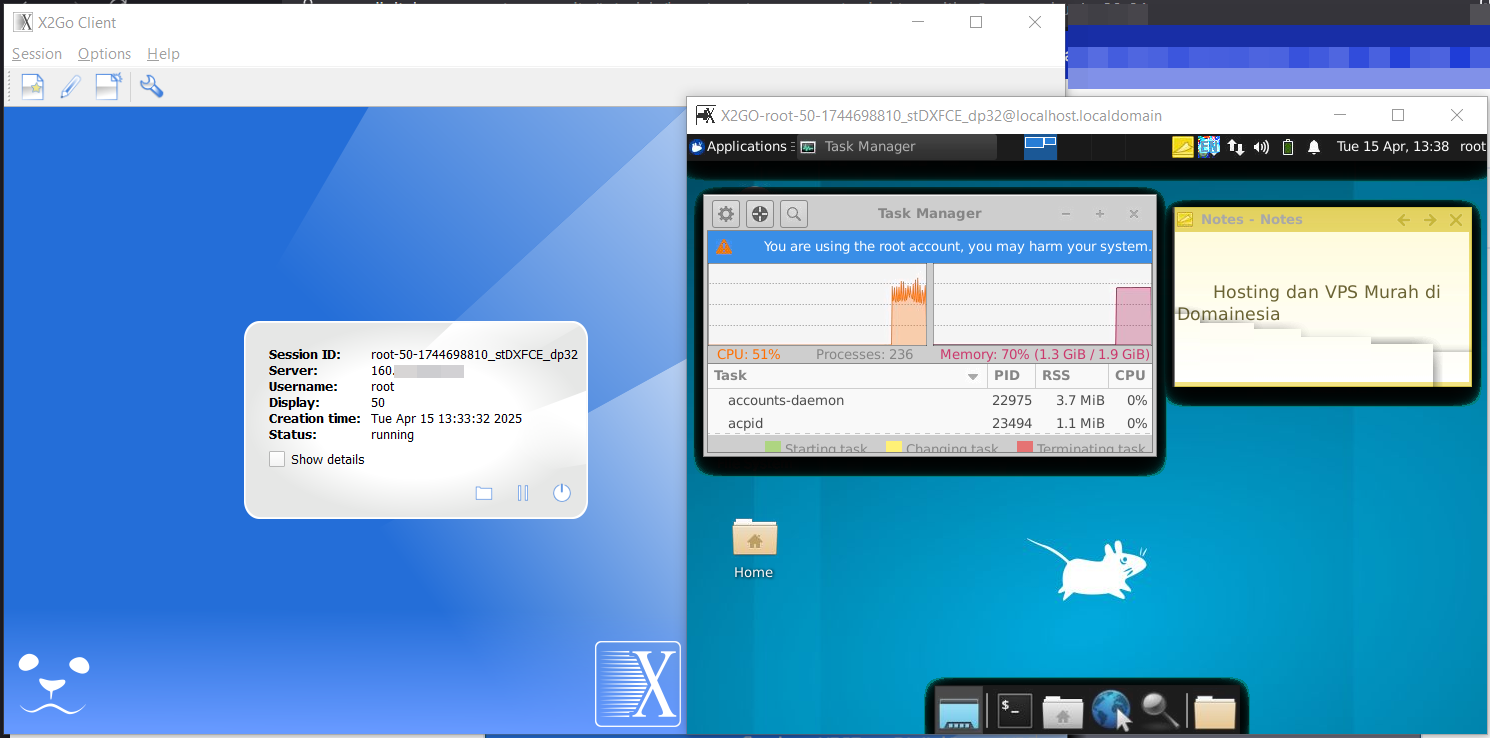Click the CPU usage history graph
This screenshot has width=1491, height=738.
pos(817,305)
